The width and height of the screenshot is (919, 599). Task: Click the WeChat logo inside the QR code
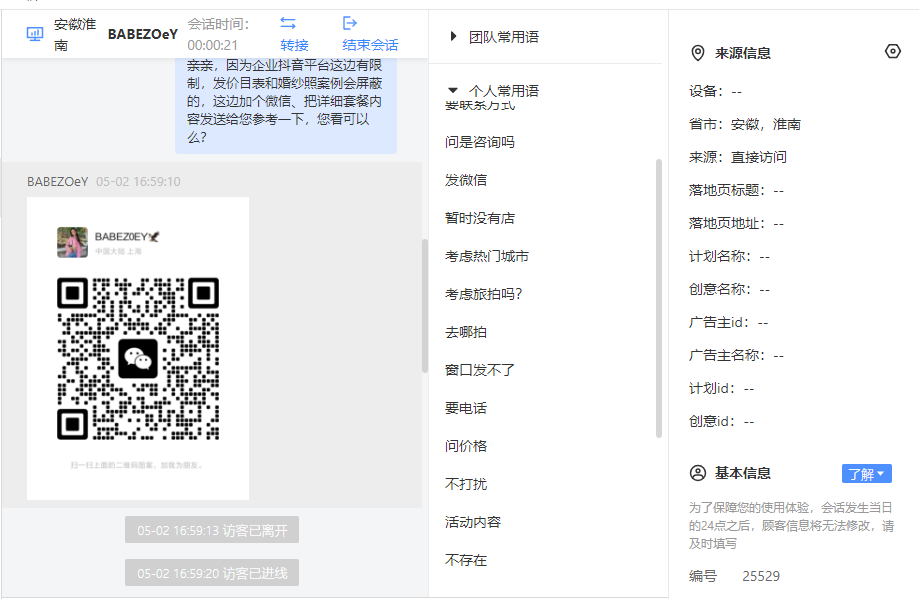(x=138, y=358)
